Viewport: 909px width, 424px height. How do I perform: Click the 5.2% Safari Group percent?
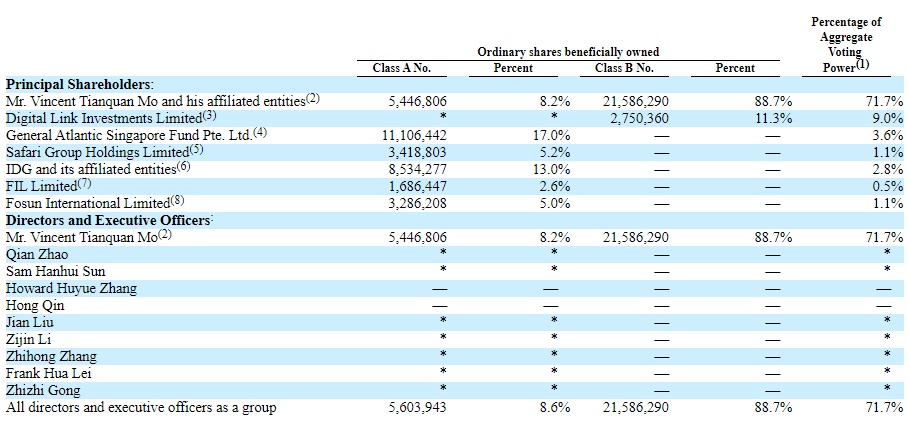point(557,153)
